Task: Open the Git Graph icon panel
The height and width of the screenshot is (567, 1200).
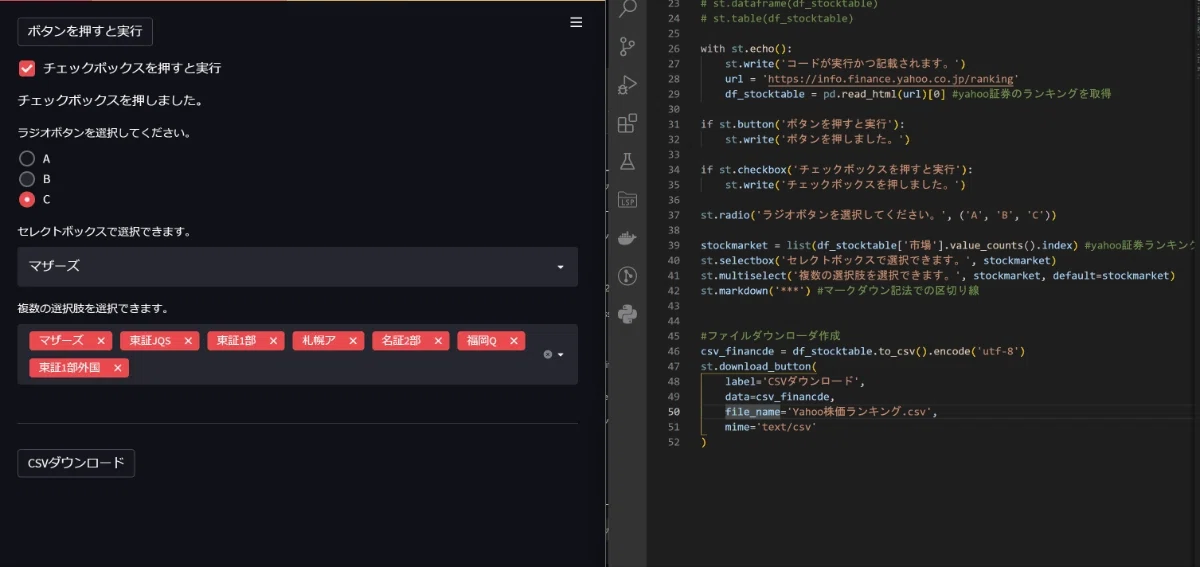Action: coord(628,276)
